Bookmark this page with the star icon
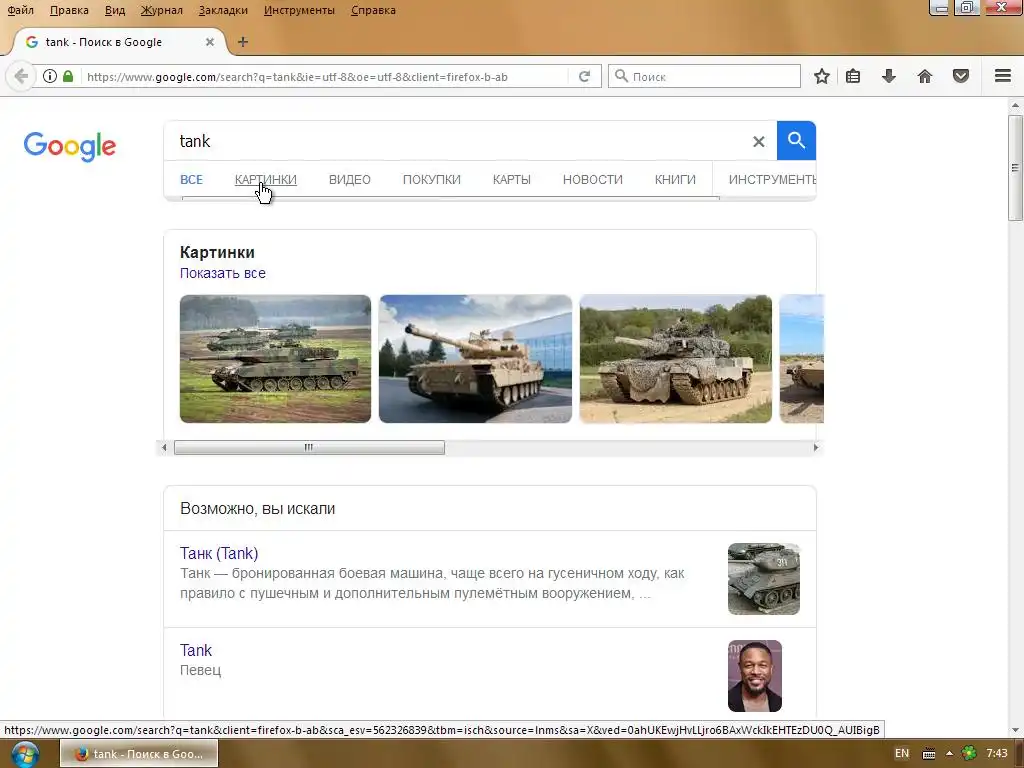The width and height of the screenshot is (1024, 768). (x=822, y=76)
